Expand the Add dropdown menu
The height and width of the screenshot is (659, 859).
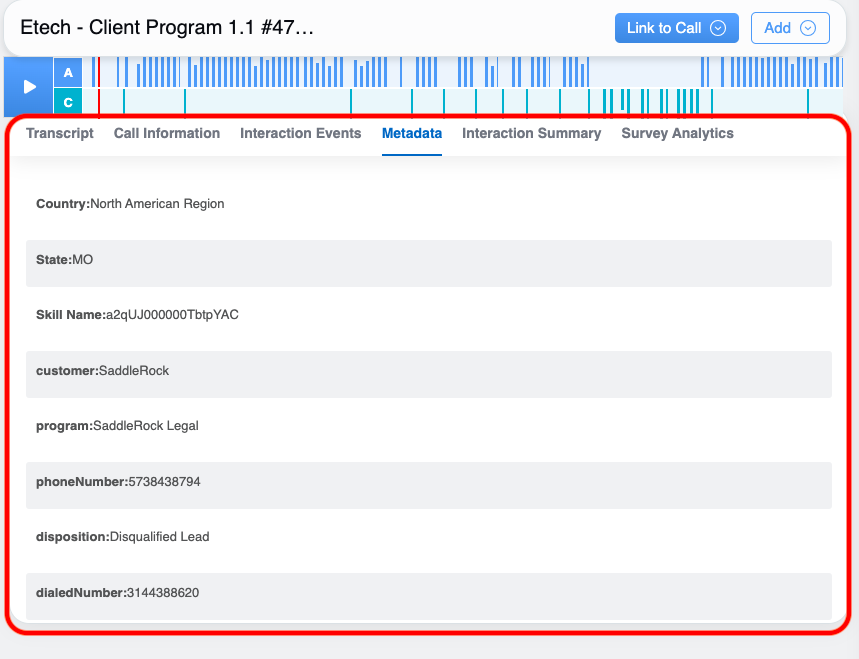pos(789,28)
